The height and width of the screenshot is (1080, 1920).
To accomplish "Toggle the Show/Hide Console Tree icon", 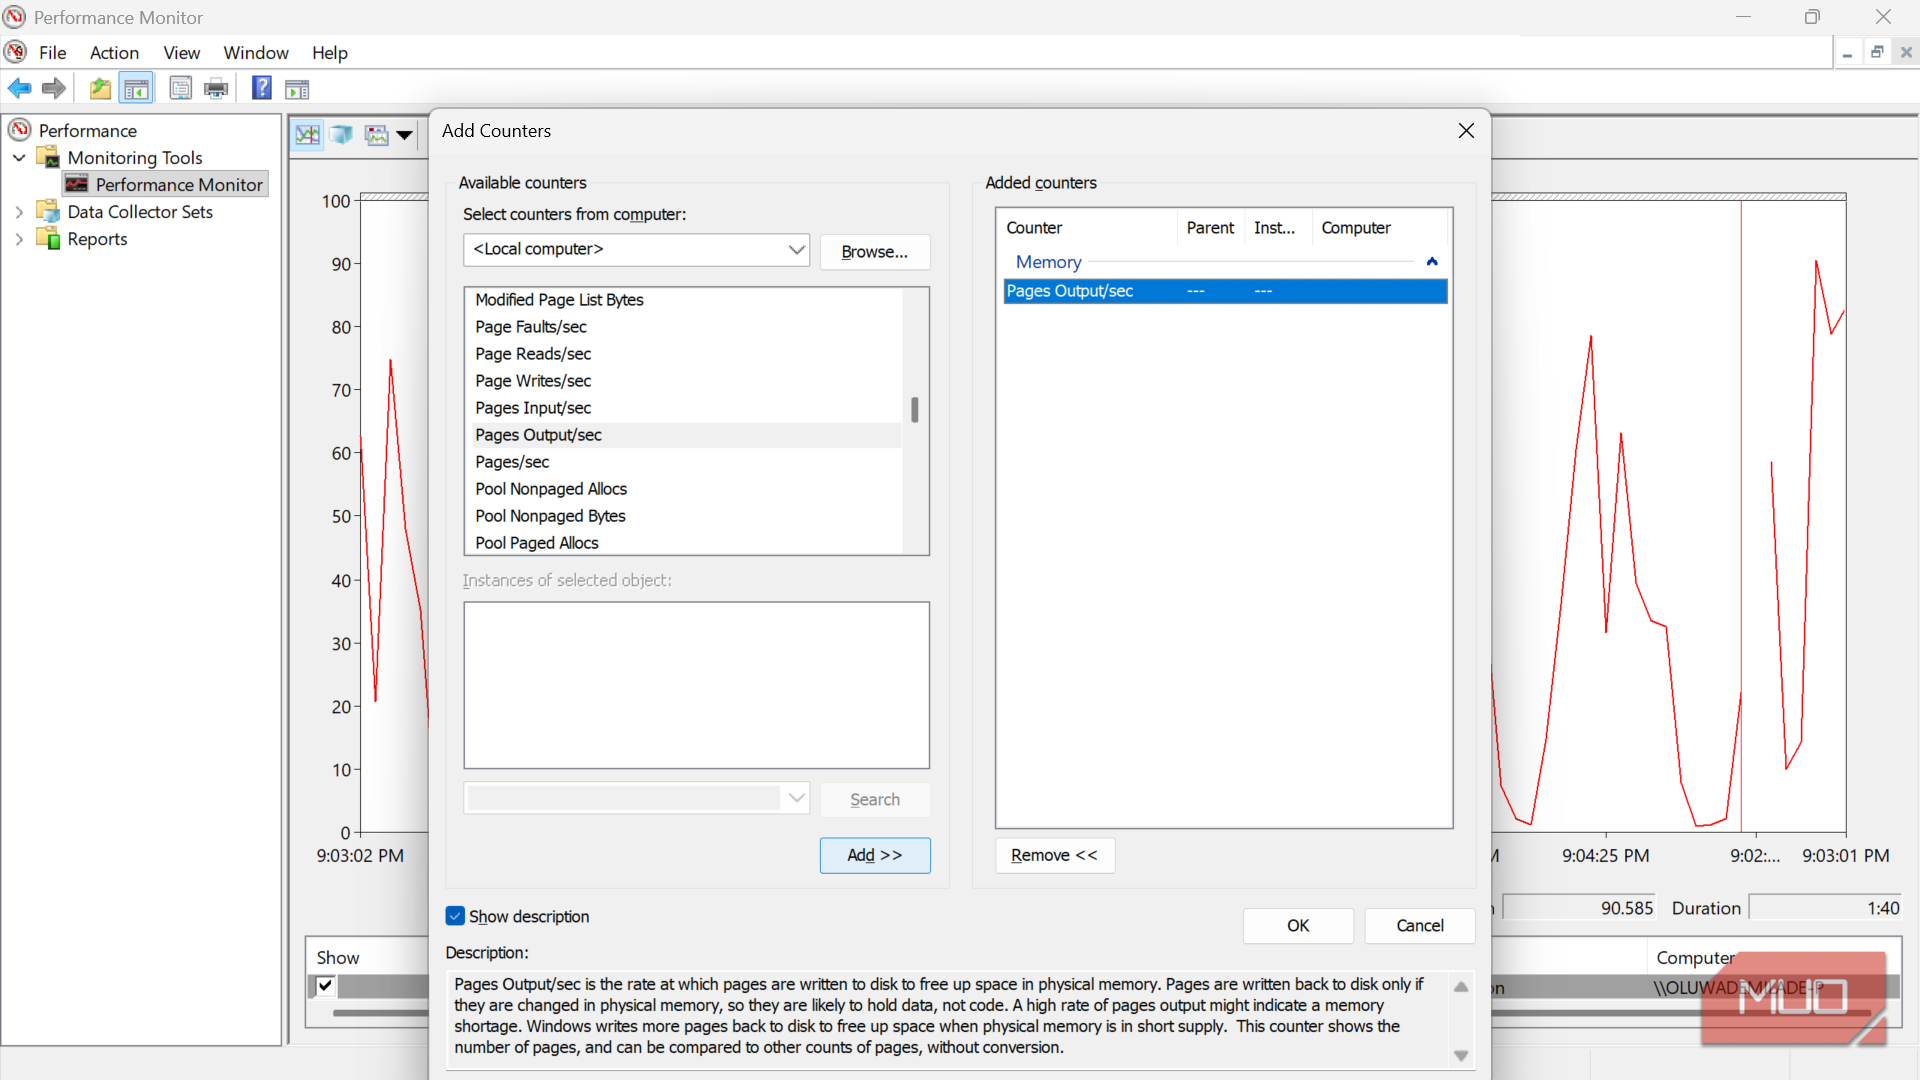I will coord(137,89).
